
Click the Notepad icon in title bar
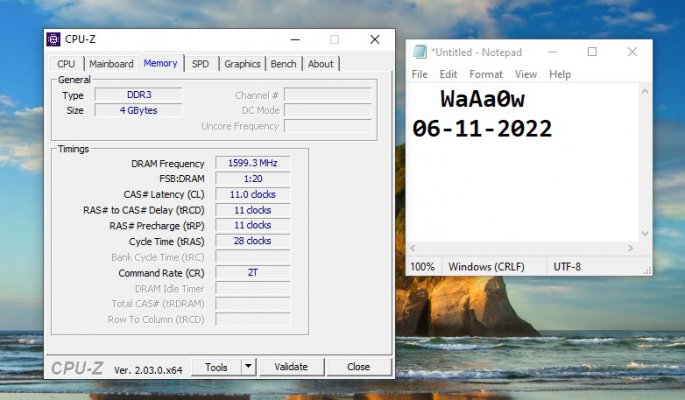pos(420,52)
